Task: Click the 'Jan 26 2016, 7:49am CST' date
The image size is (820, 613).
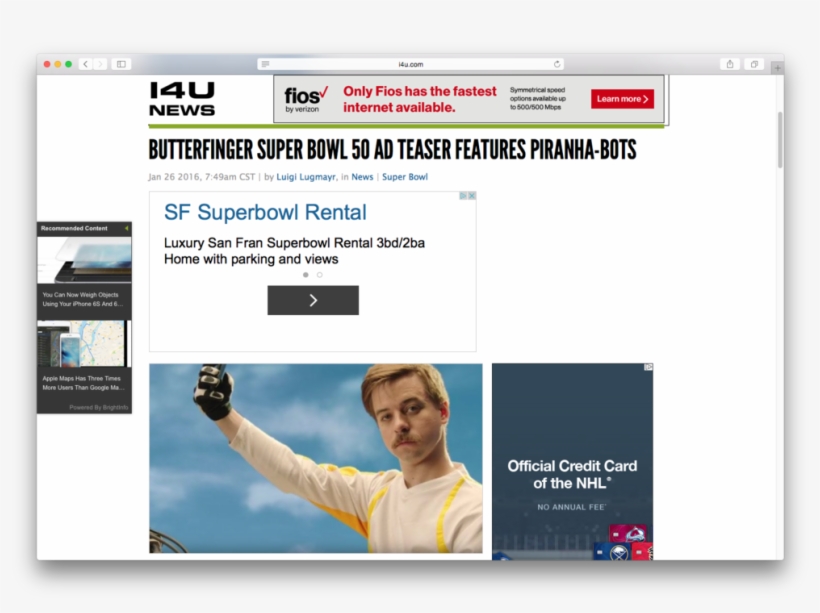Action: pyautogui.click(x=201, y=177)
